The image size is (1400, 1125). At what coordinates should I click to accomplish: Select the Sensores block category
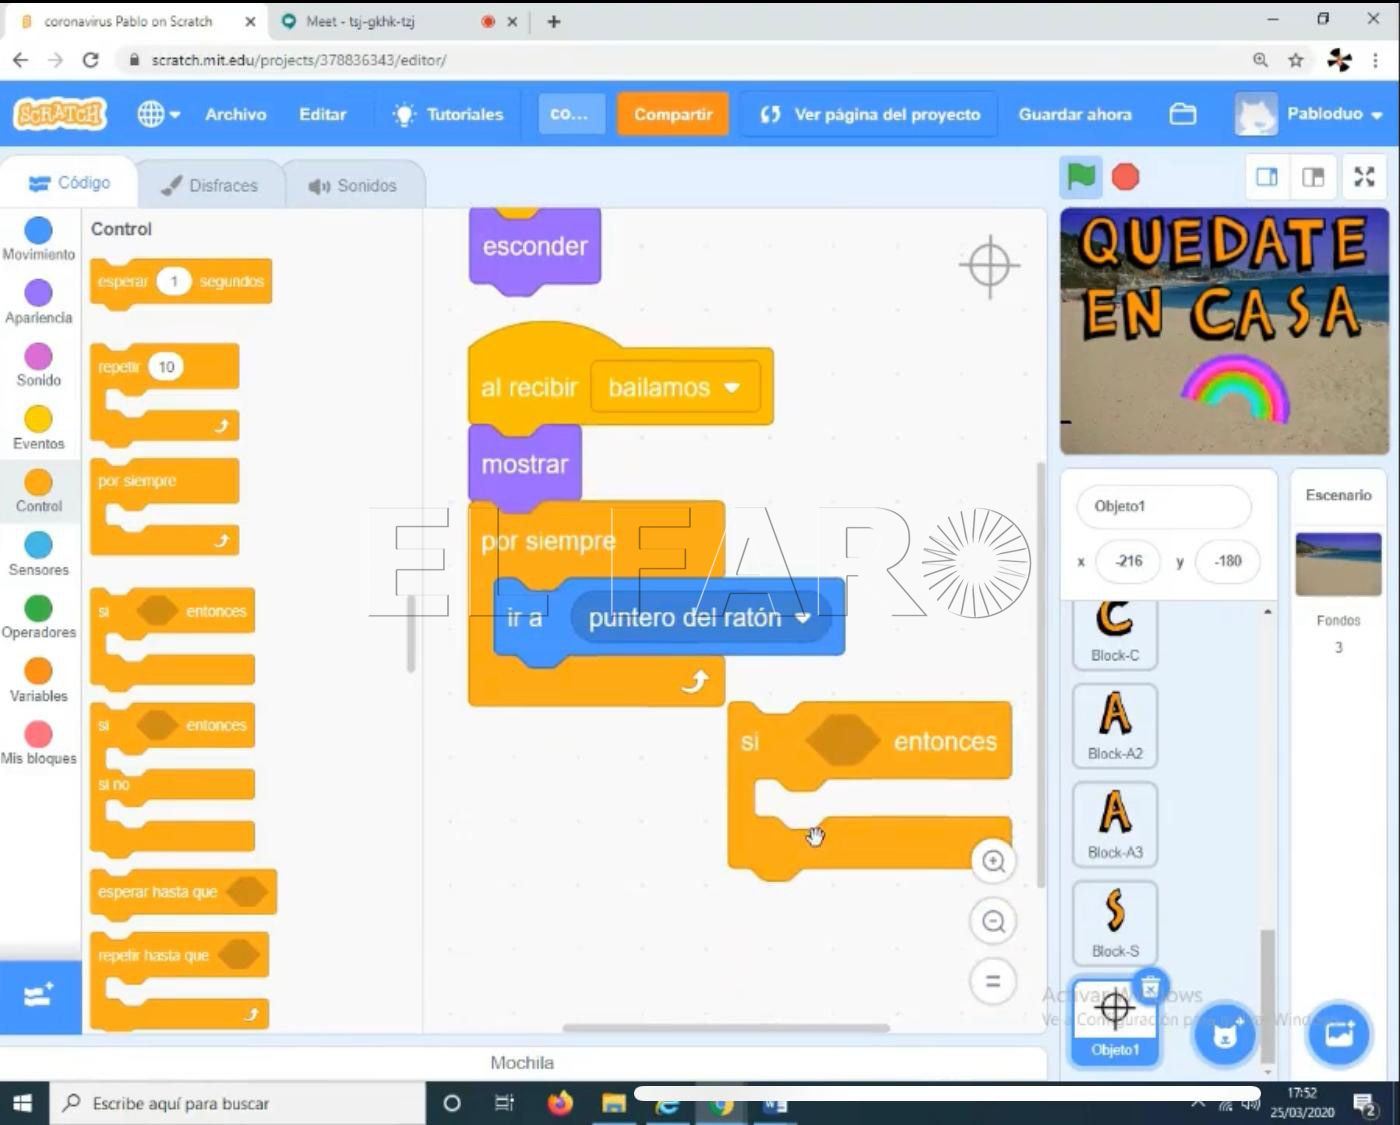pyautogui.click(x=38, y=554)
